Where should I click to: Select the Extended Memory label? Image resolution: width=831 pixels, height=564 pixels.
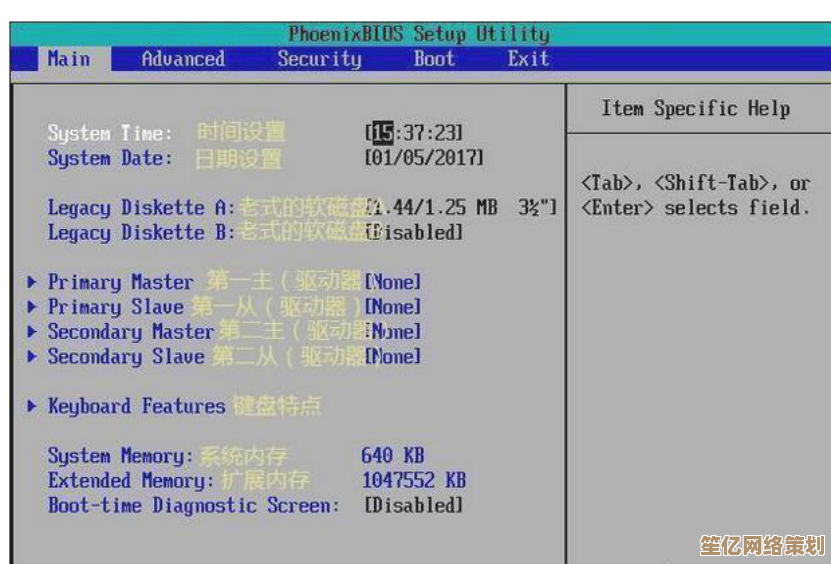[x=130, y=481]
